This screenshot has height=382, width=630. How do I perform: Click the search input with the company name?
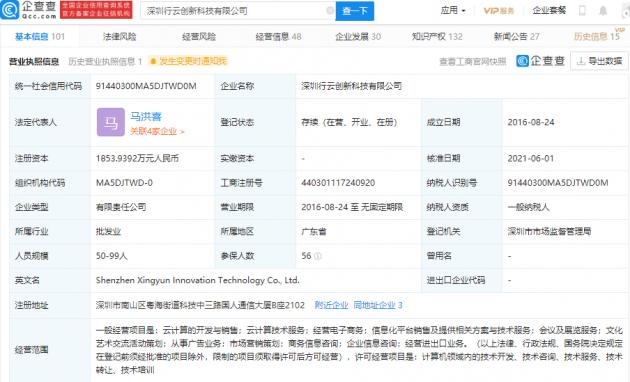pos(237,11)
